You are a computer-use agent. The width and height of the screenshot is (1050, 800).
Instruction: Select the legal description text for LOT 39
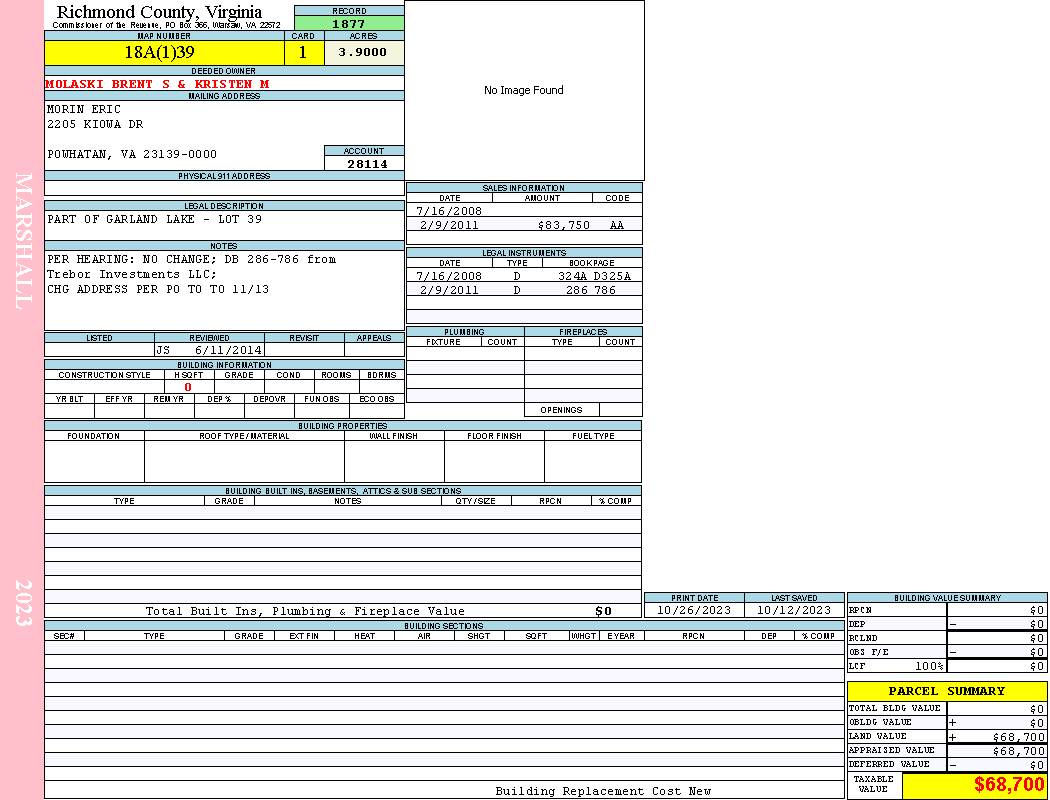[154, 219]
